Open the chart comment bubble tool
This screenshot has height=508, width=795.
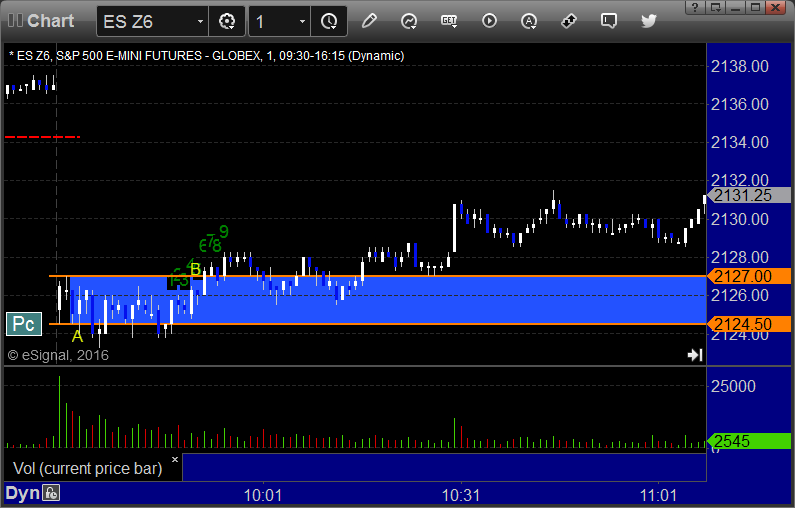(608, 21)
